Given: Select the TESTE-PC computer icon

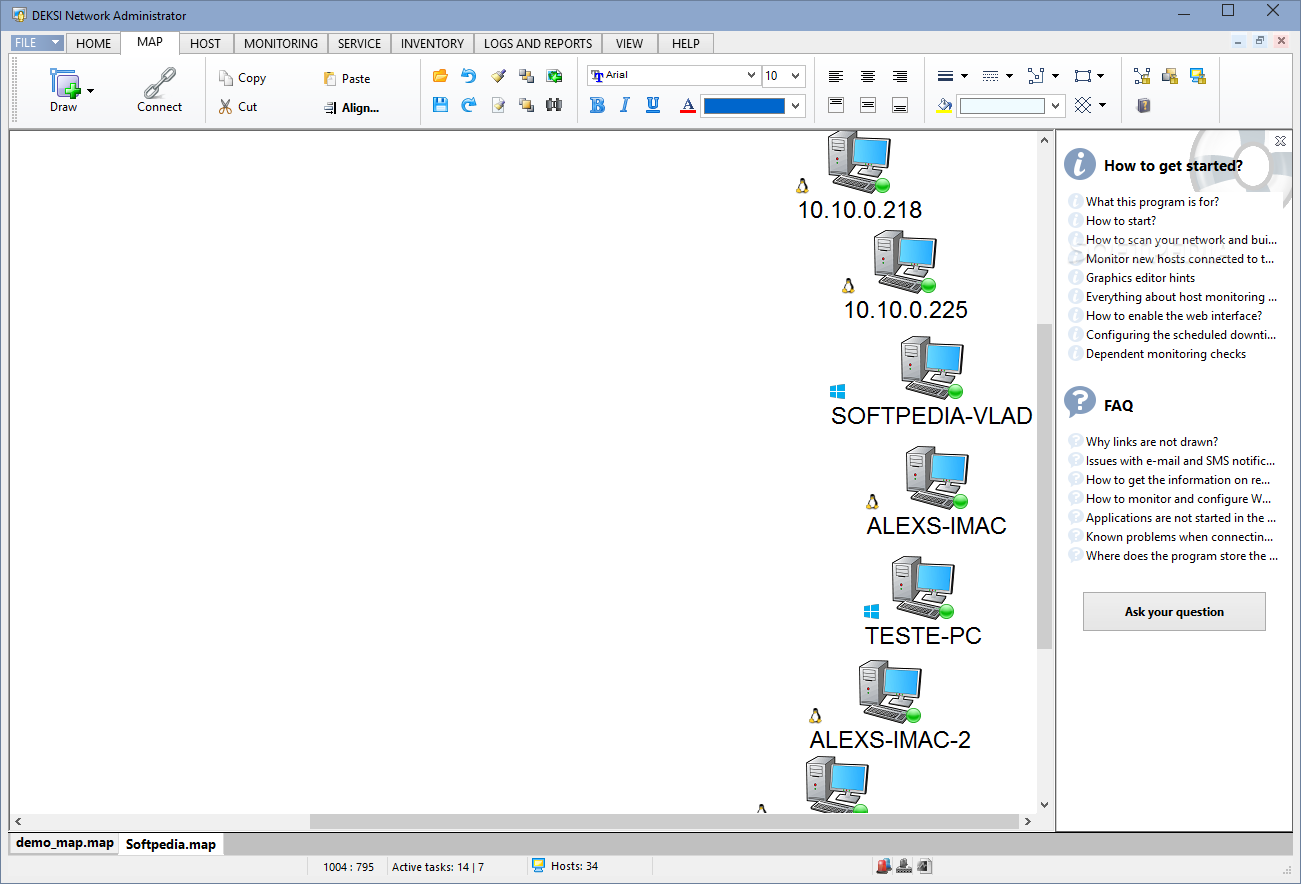Looking at the screenshot, I should click(923, 588).
